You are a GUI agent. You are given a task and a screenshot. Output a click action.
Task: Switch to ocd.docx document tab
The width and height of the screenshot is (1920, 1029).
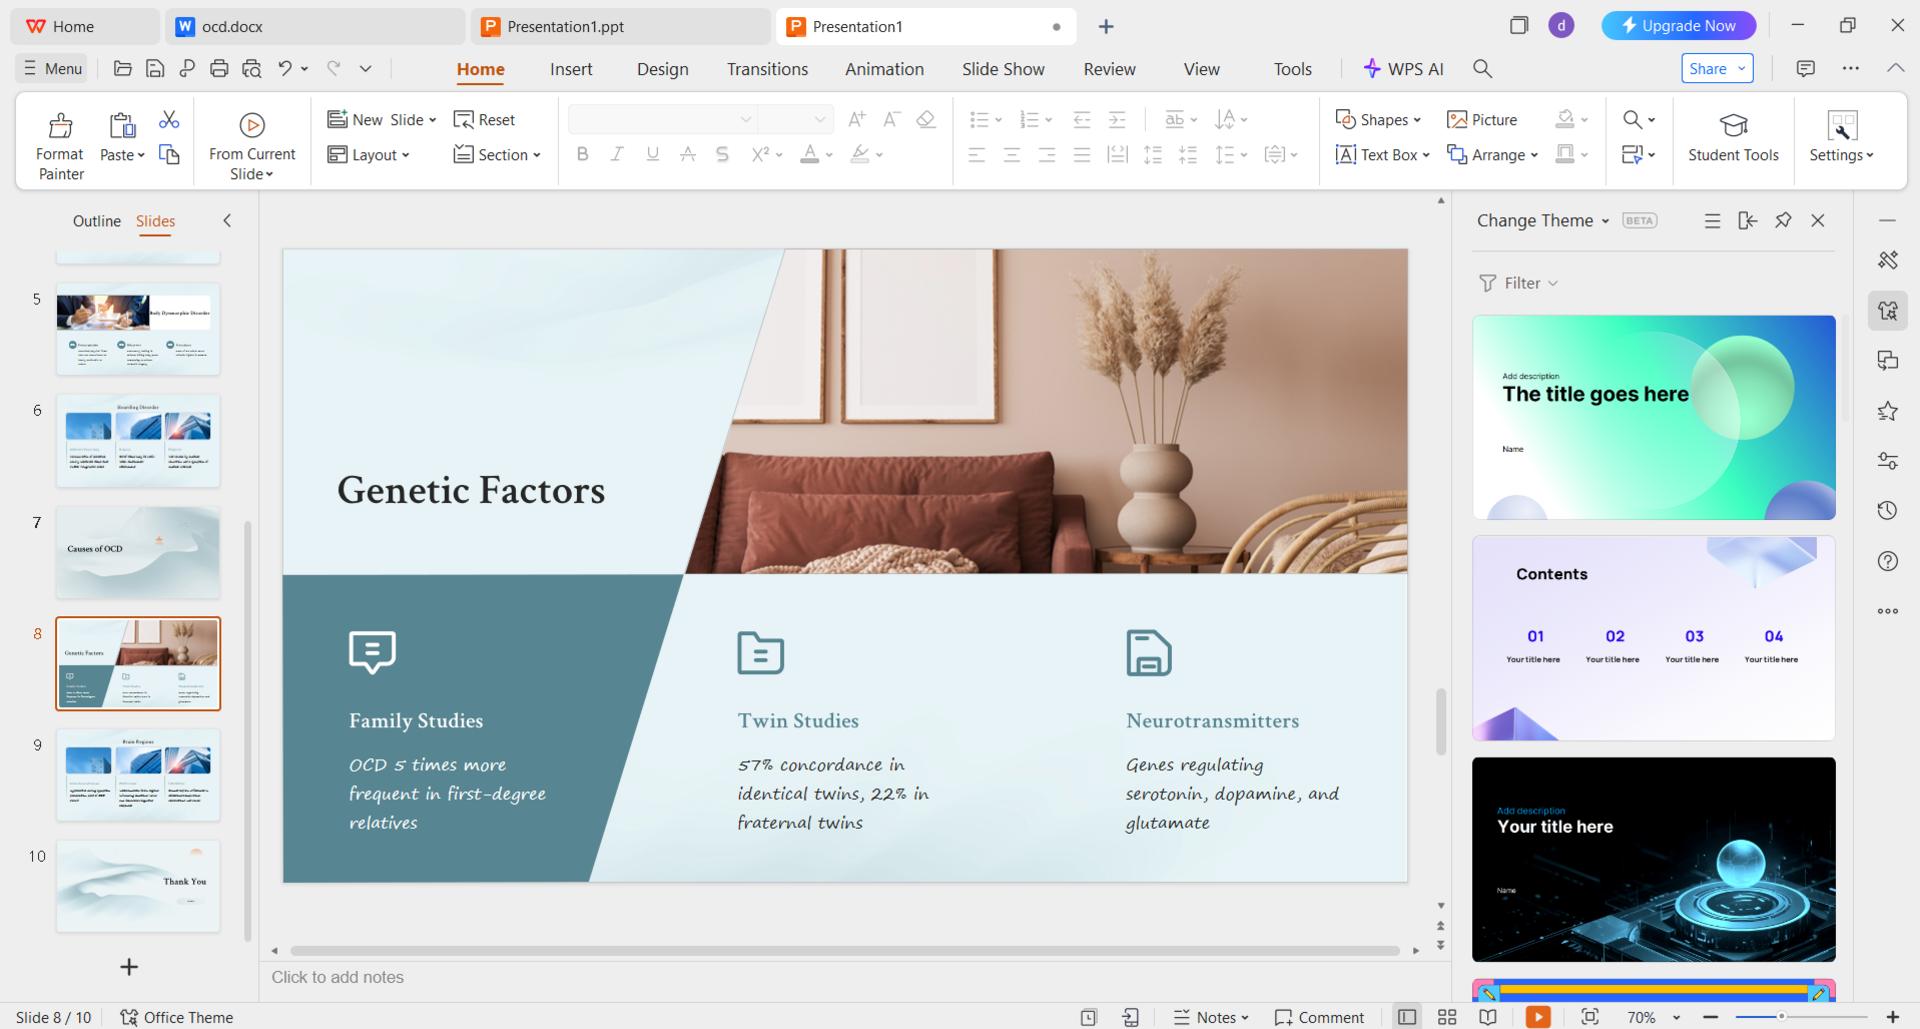[314, 27]
